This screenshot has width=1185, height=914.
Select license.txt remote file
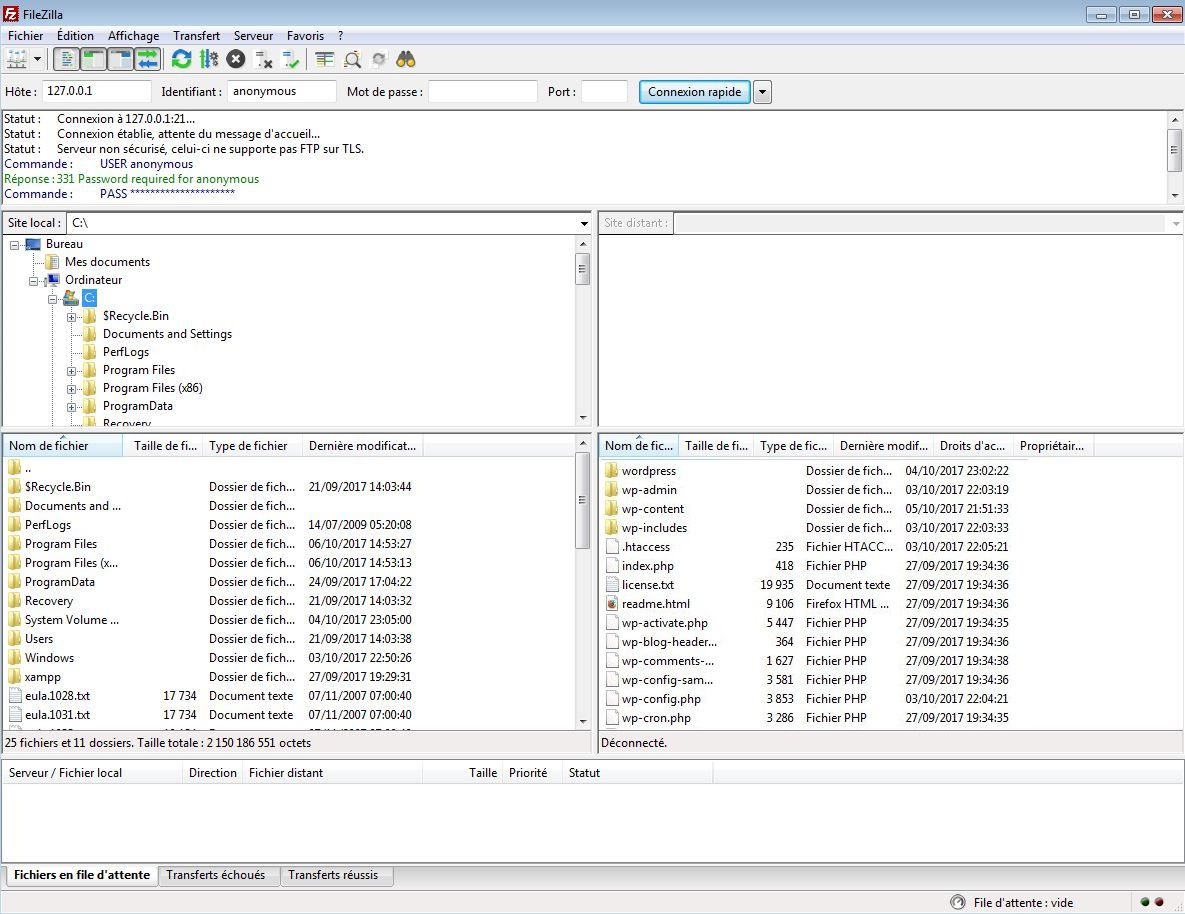[648, 585]
